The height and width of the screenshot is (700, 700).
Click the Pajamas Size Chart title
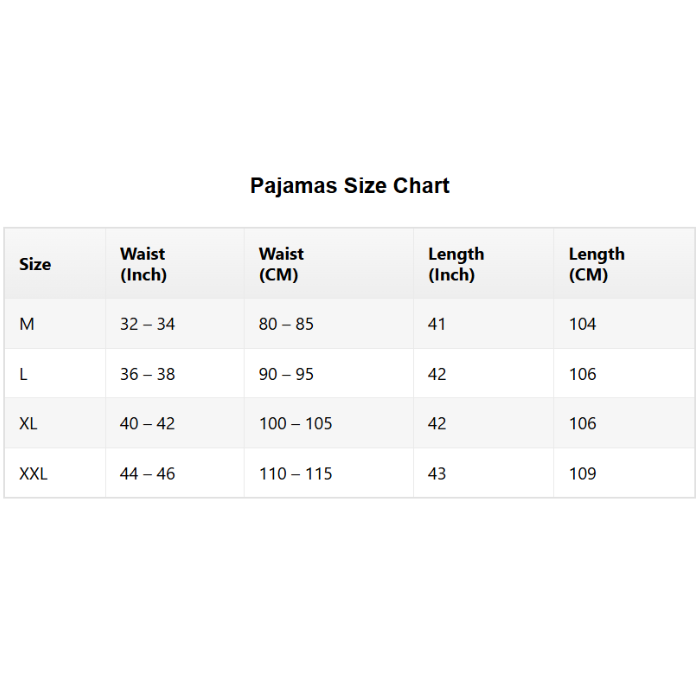tap(350, 186)
